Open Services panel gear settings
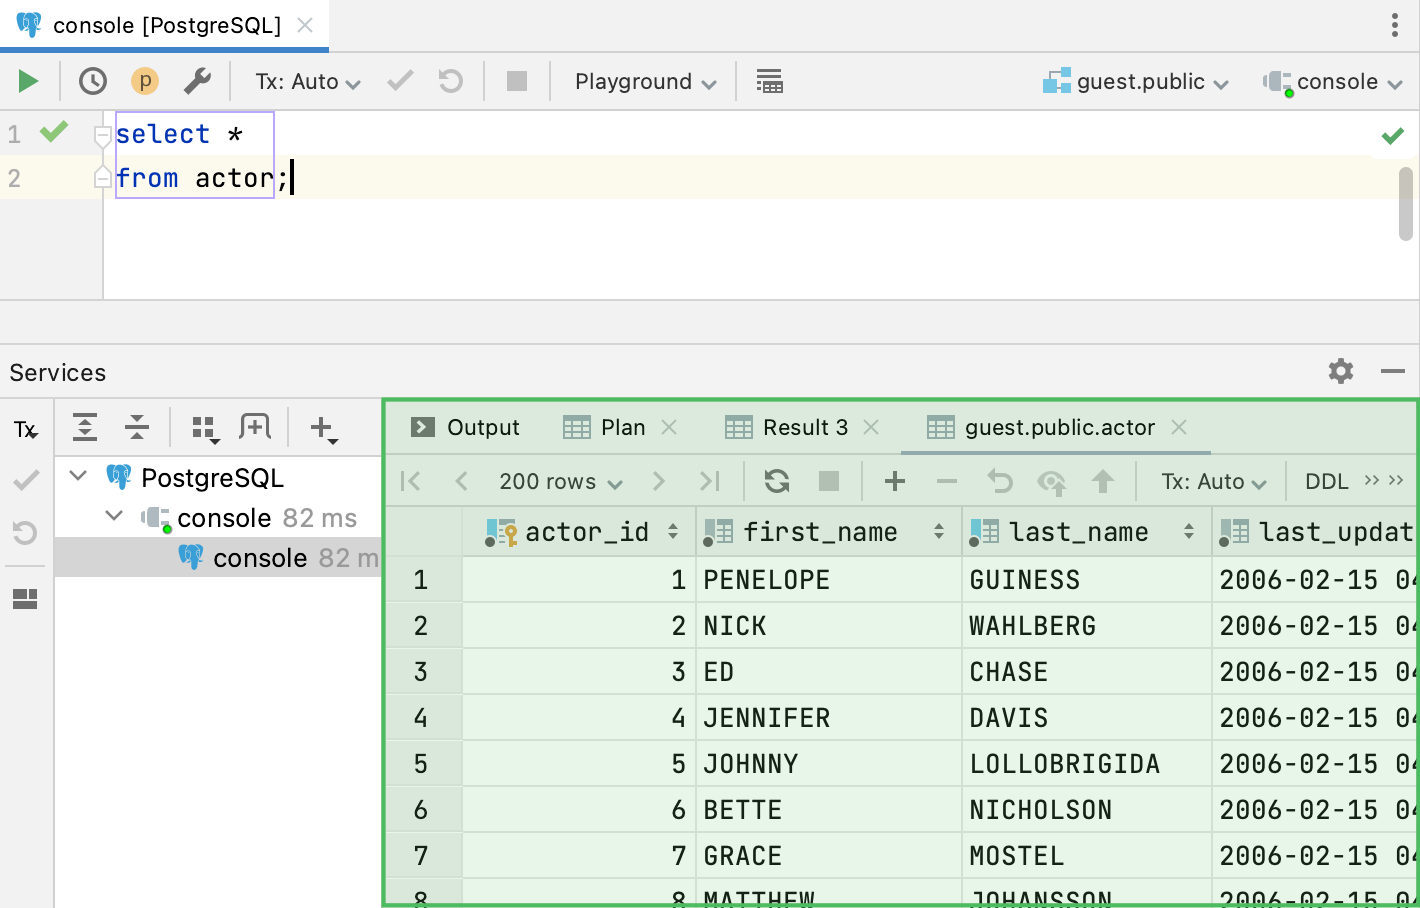1420x908 pixels. click(x=1341, y=372)
